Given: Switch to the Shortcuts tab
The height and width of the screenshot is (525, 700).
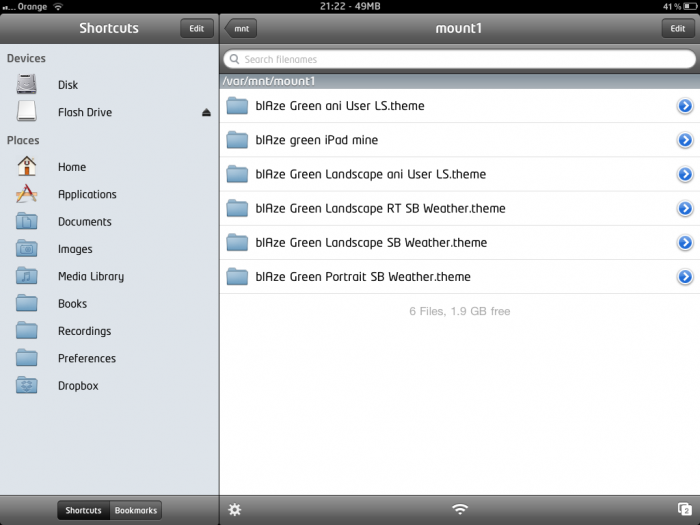Looking at the screenshot, I should 83,510.
